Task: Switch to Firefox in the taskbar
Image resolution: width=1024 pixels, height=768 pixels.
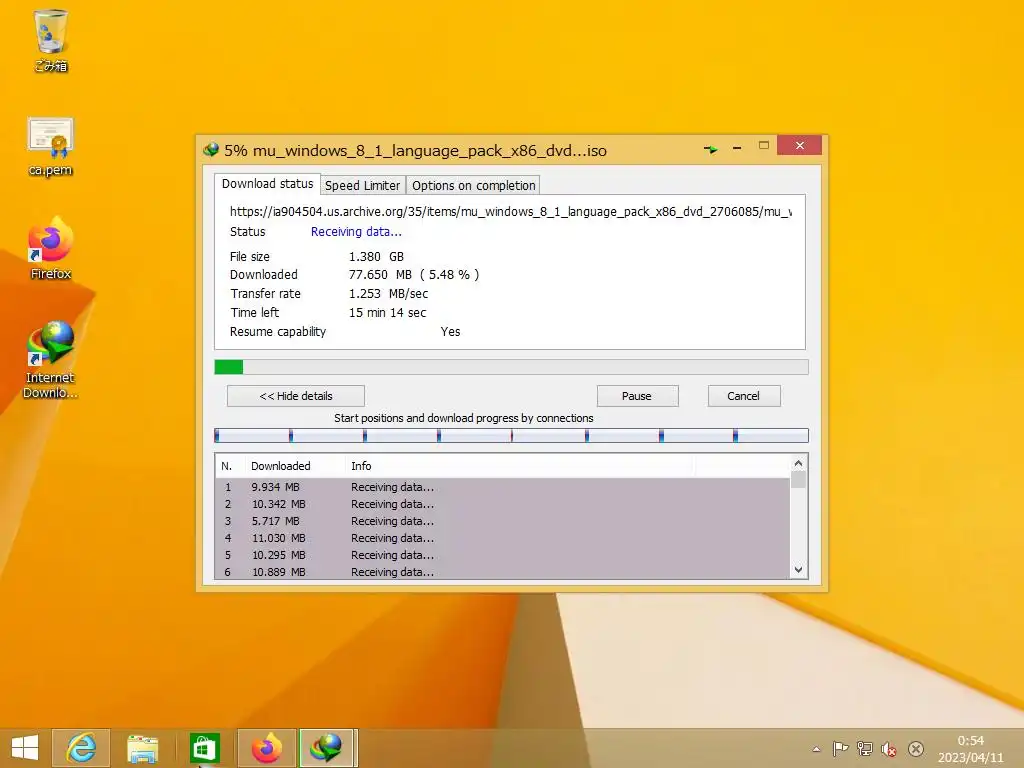Action: 266,748
